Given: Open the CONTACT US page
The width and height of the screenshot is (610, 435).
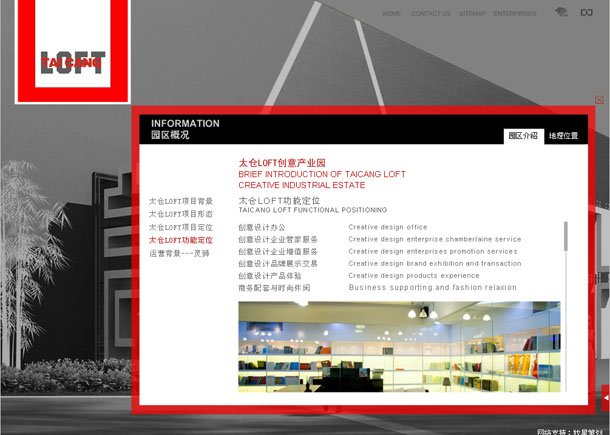Looking at the screenshot, I should tap(431, 14).
